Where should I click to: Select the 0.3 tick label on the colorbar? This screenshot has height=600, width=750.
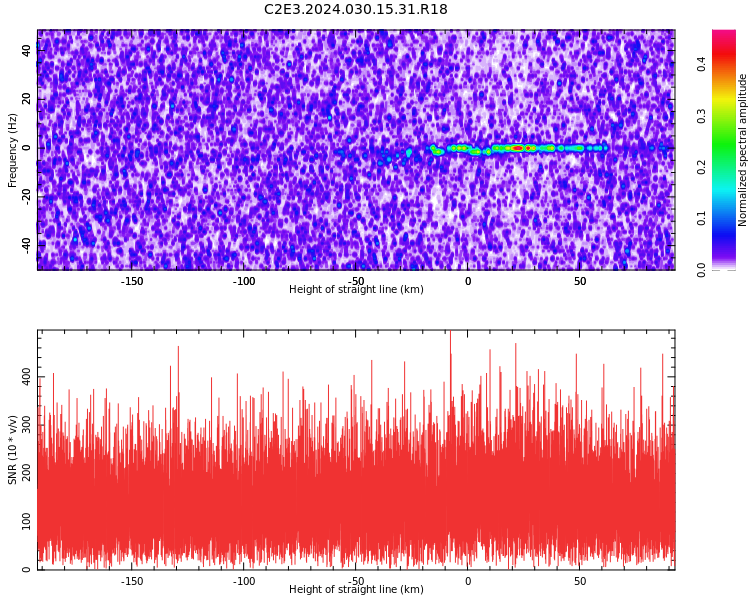pyautogui.click(x=701, y=115)
